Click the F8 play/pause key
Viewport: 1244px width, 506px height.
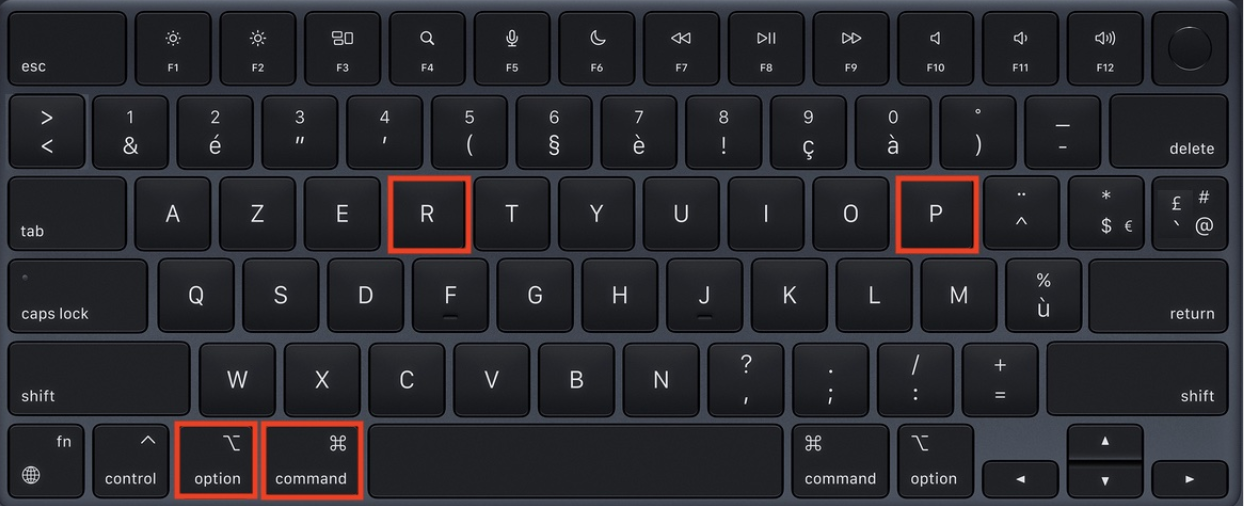[x=767, y=49]
